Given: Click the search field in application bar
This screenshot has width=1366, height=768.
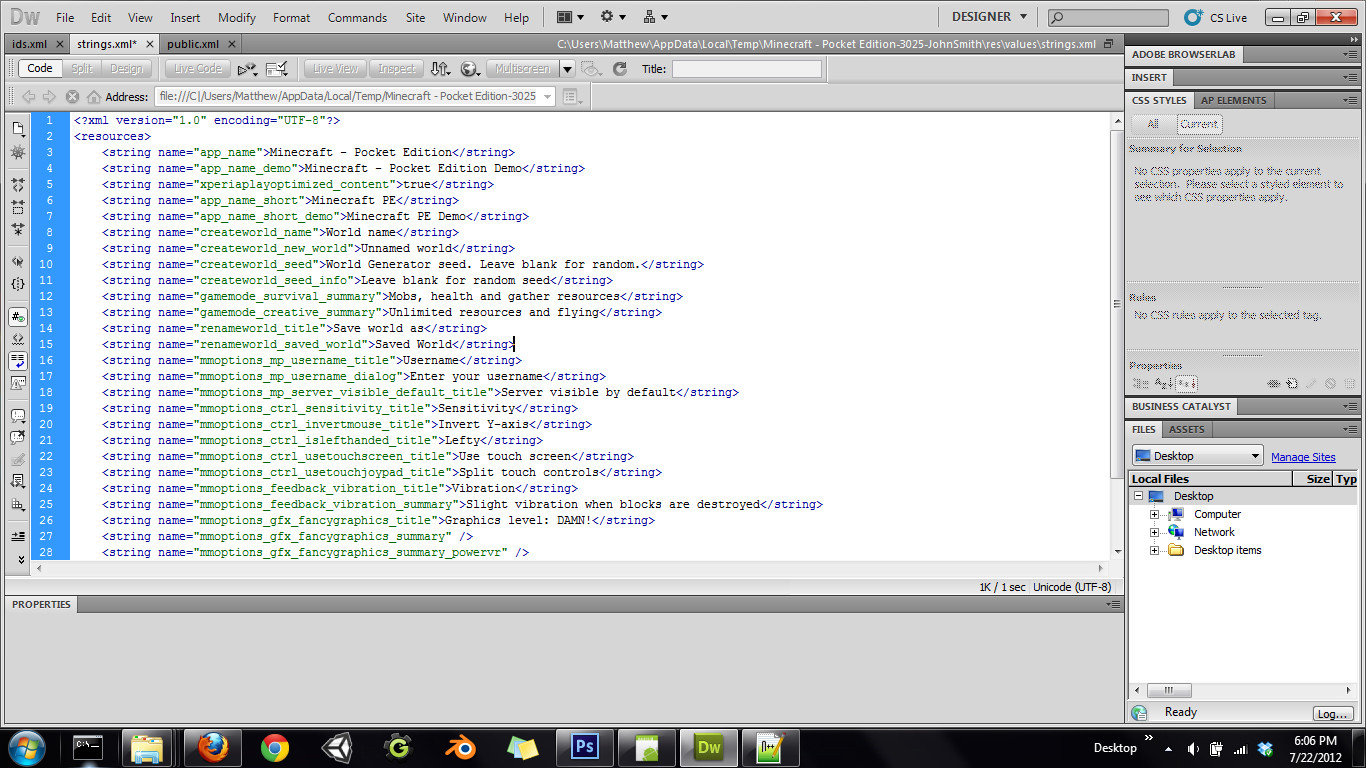Looking at the screenshot, I should (1108, 18).
